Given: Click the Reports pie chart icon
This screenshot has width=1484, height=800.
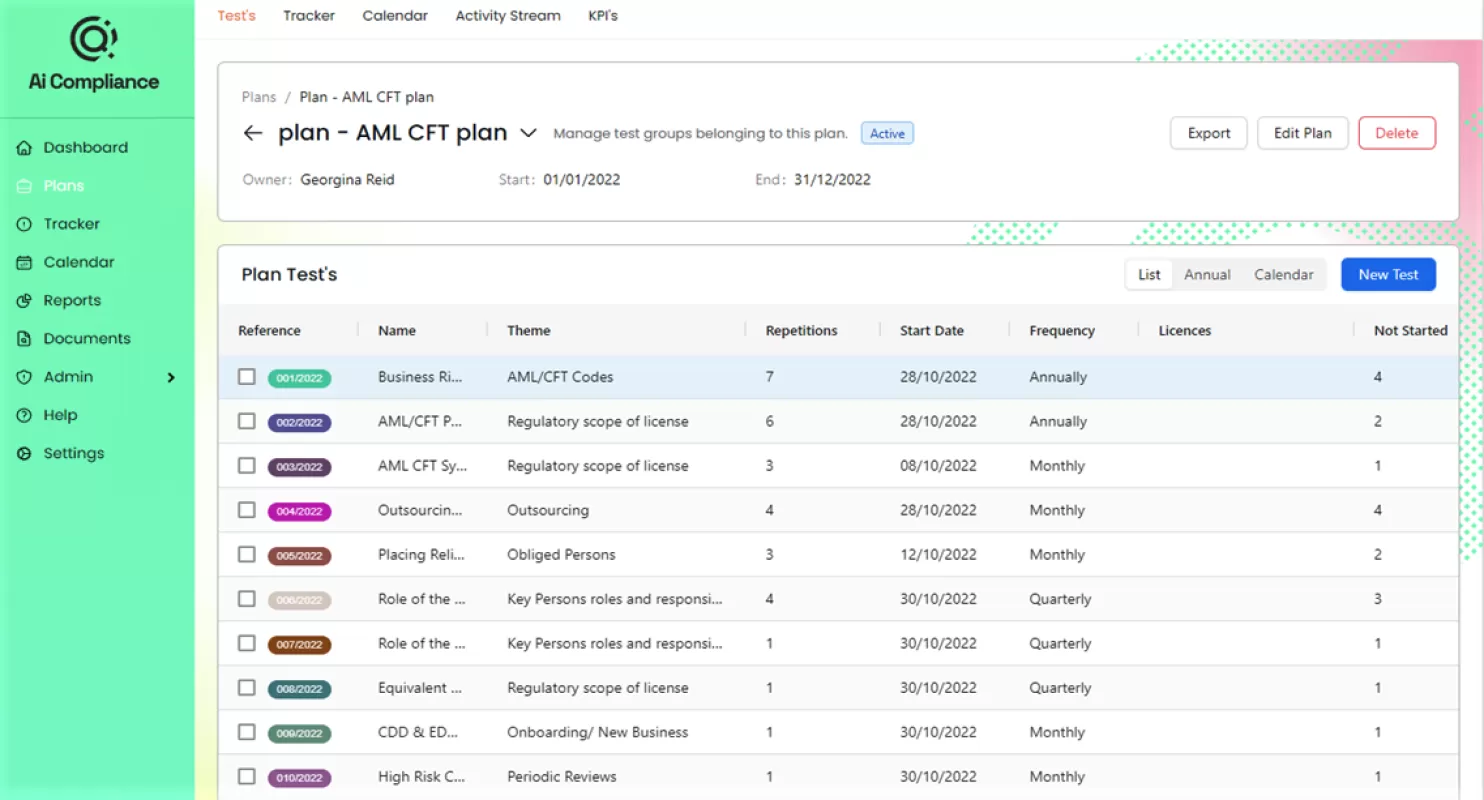Looking at the screenshot, I should (25, 300).
